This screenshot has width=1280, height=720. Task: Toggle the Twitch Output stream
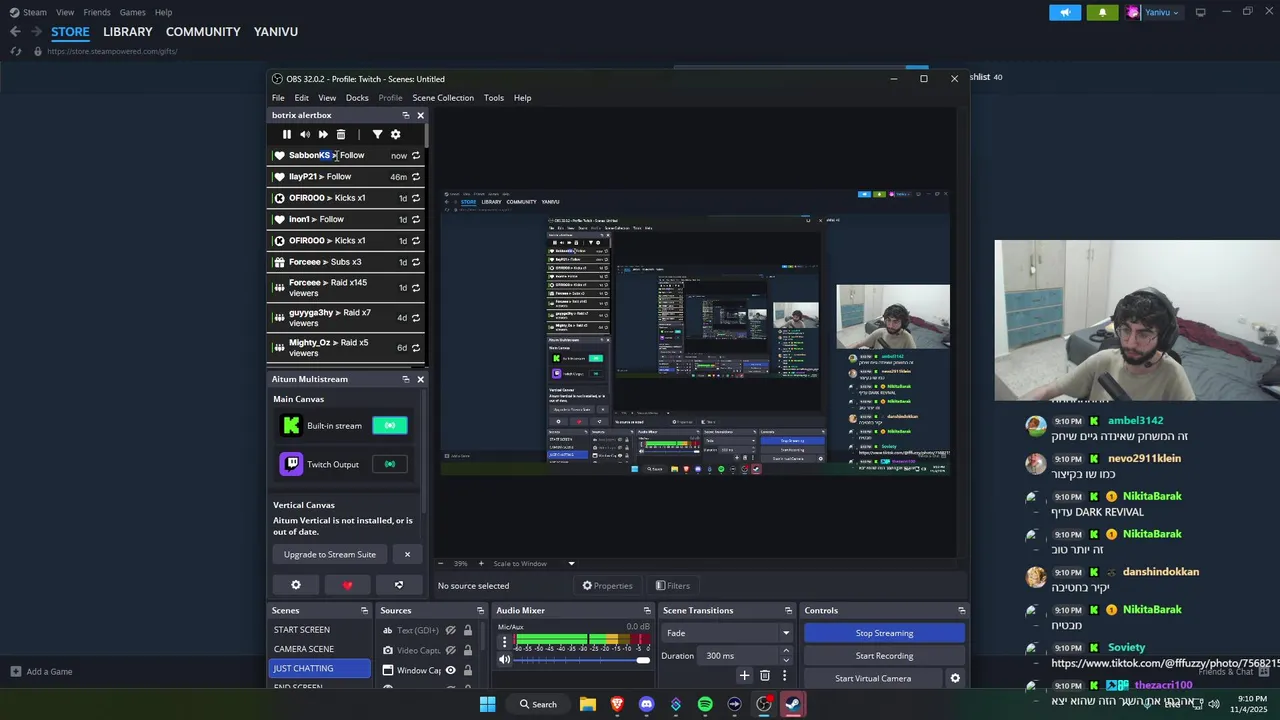(390, 464)
